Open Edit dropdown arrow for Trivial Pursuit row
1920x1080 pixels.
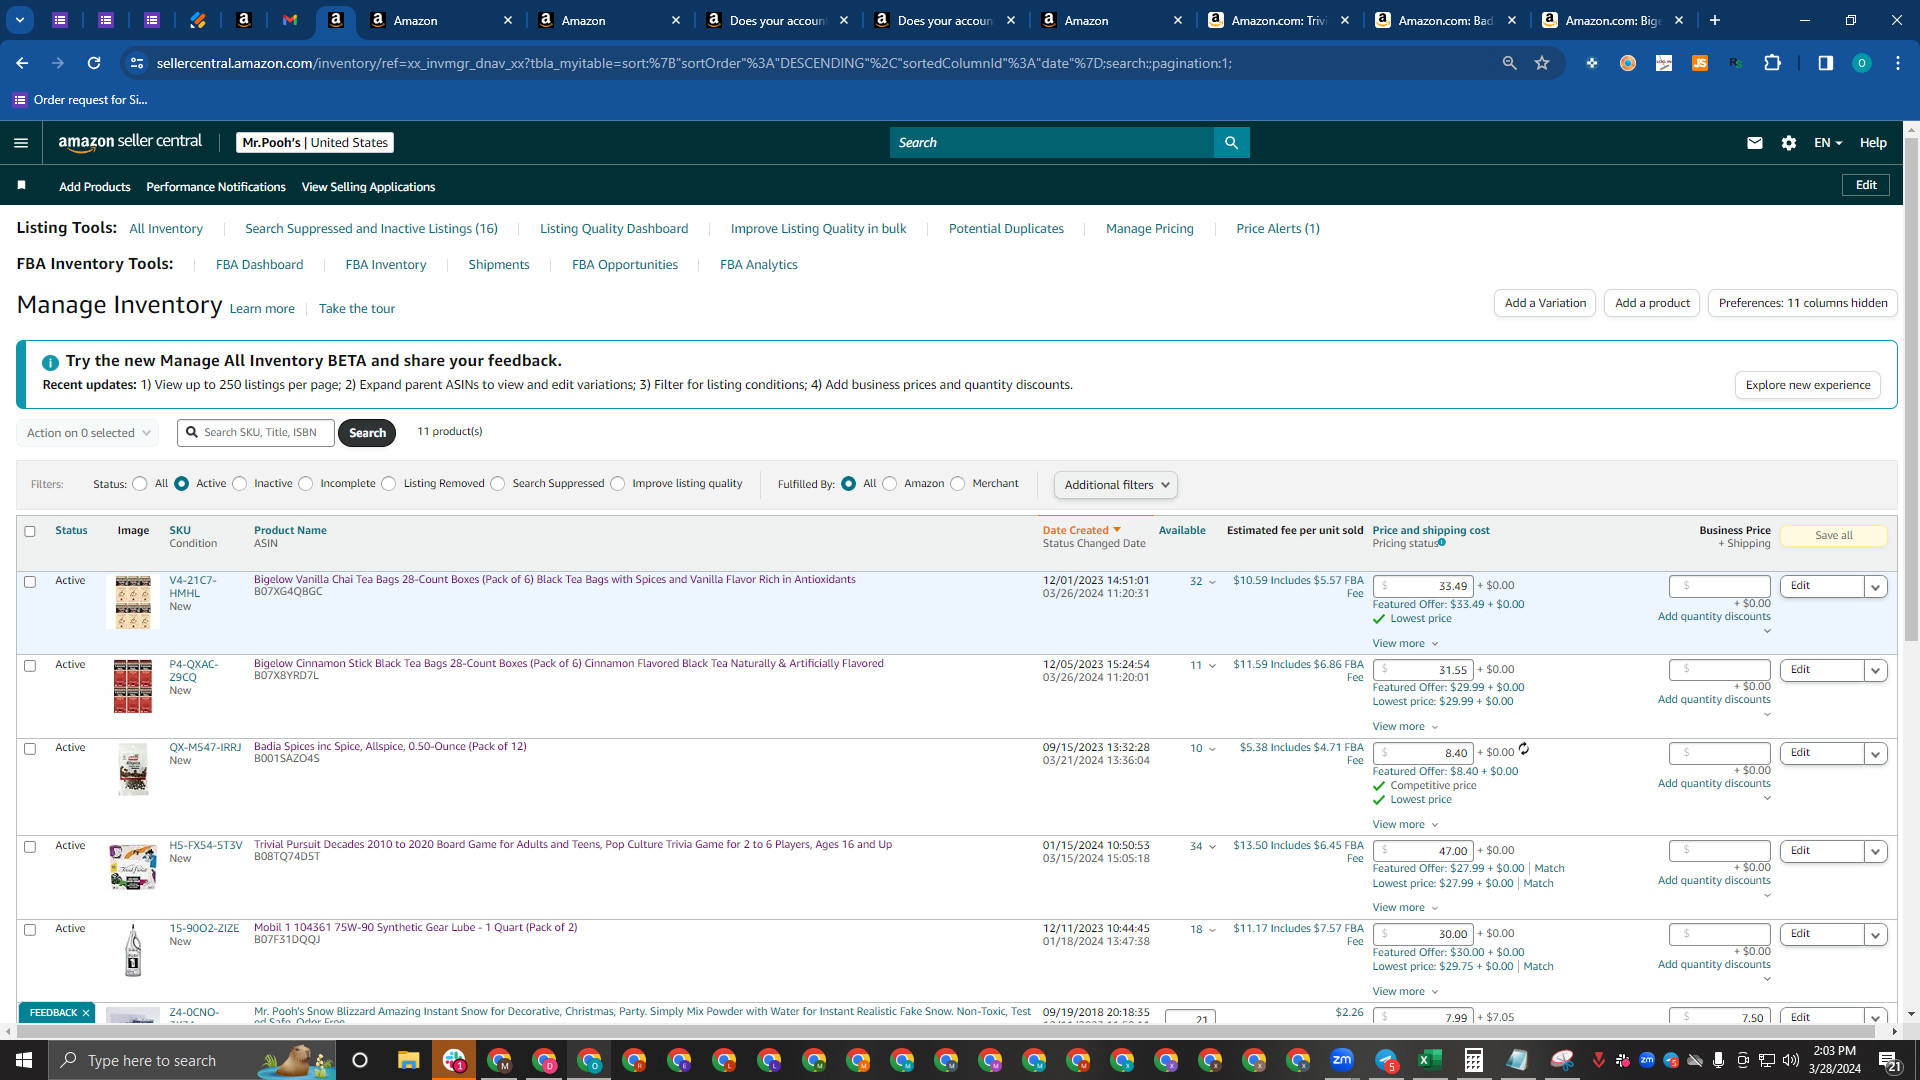coord(1876,852)
